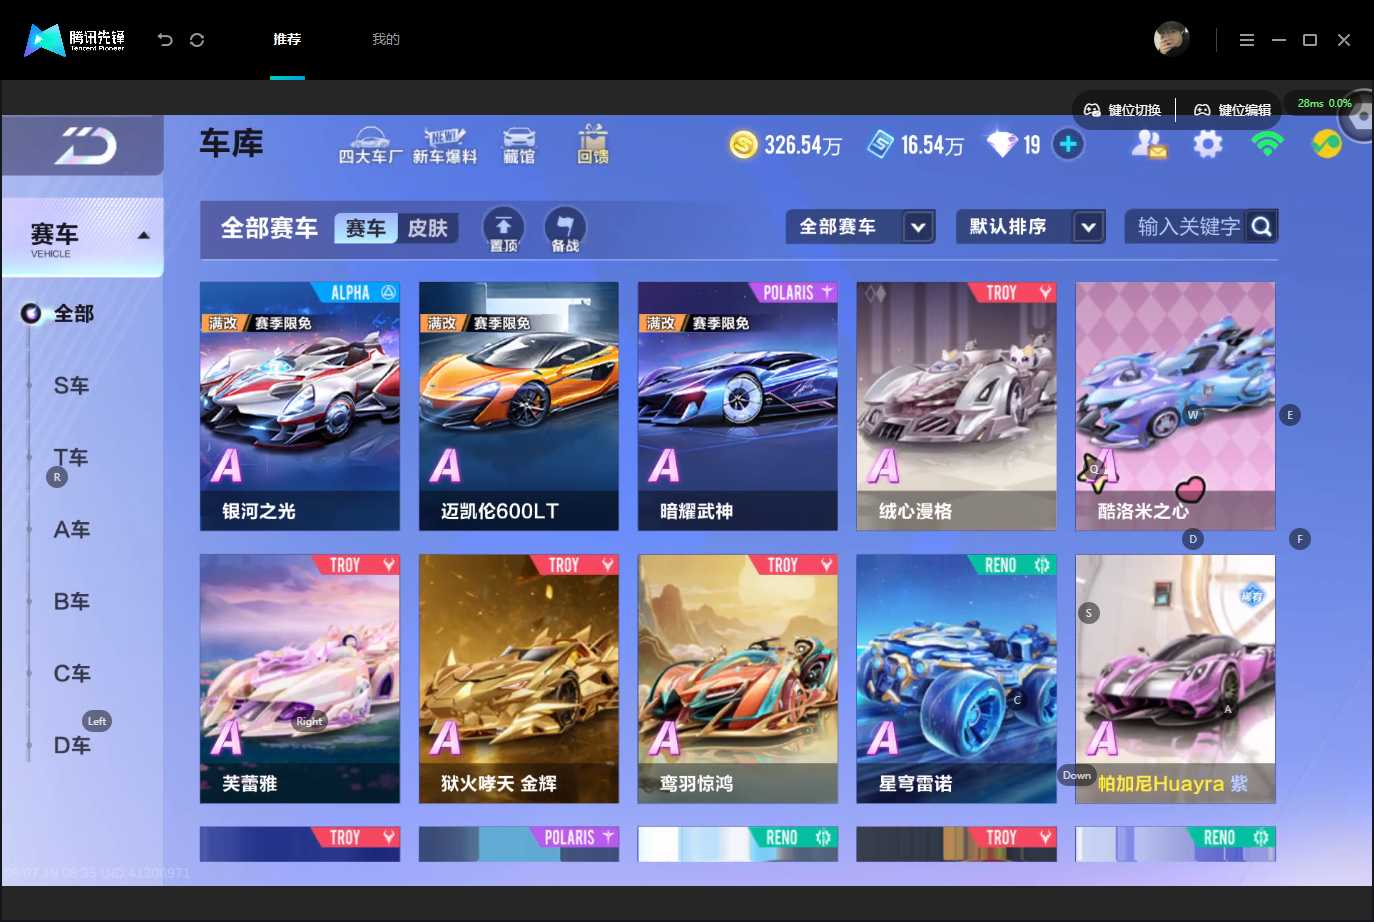Open the 默认排序 sort dropdown

1031,227
